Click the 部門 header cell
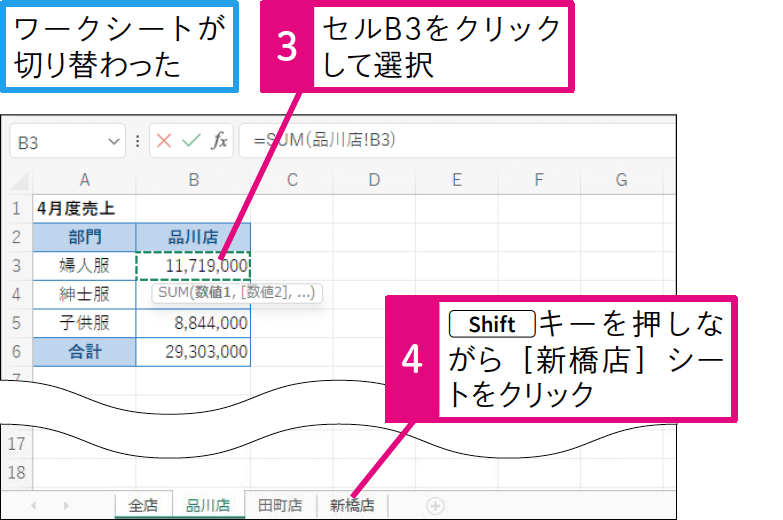Image resolution: width=783 pixels, height=520 pixels. (84, 237)
